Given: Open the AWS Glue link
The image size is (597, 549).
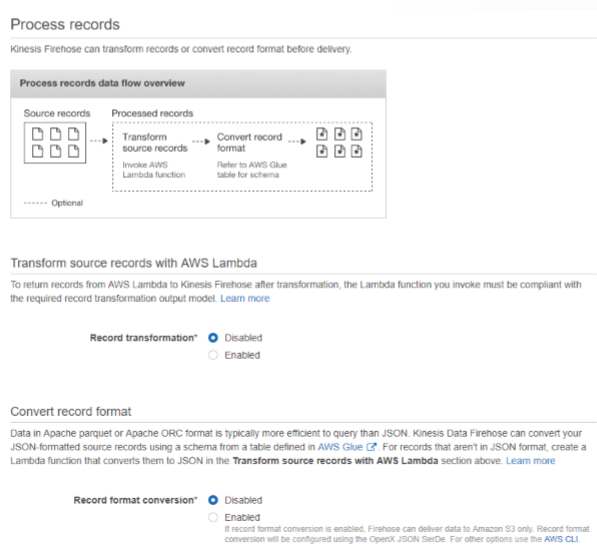Looking at the screenshot, I should (340, 447).
